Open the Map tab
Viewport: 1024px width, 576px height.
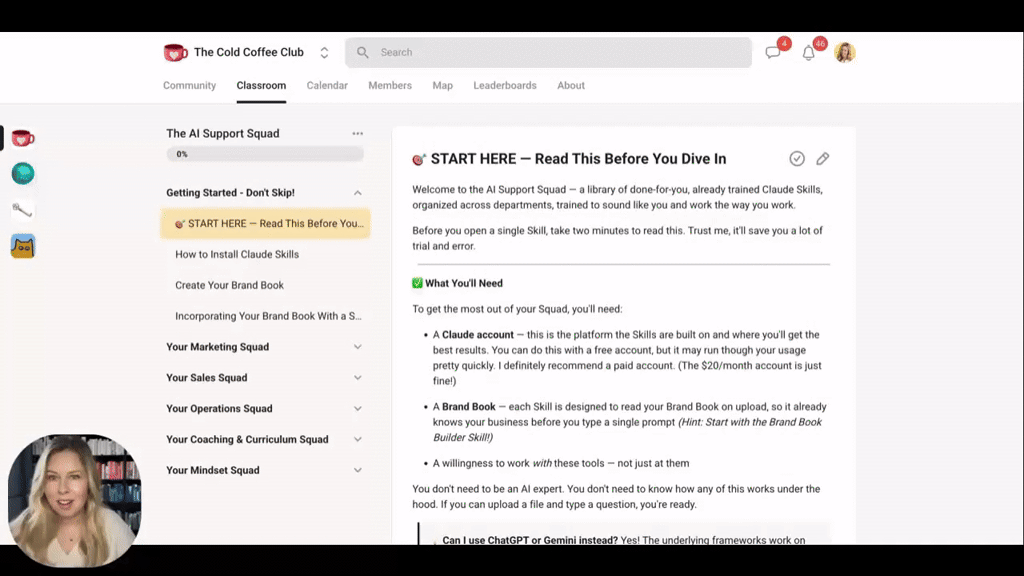pos(442,86)
